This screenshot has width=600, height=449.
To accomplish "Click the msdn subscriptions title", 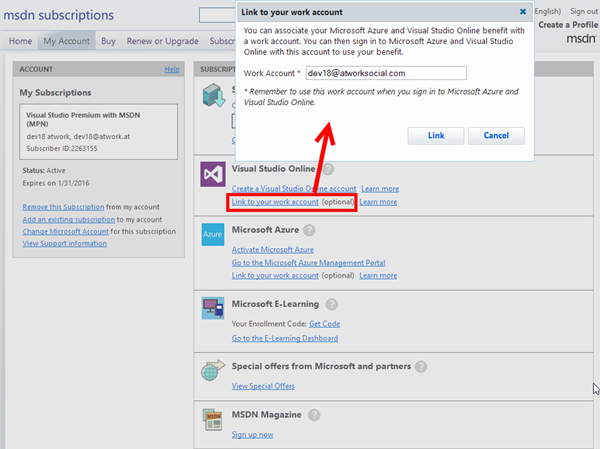I will (x=59, y=15).
